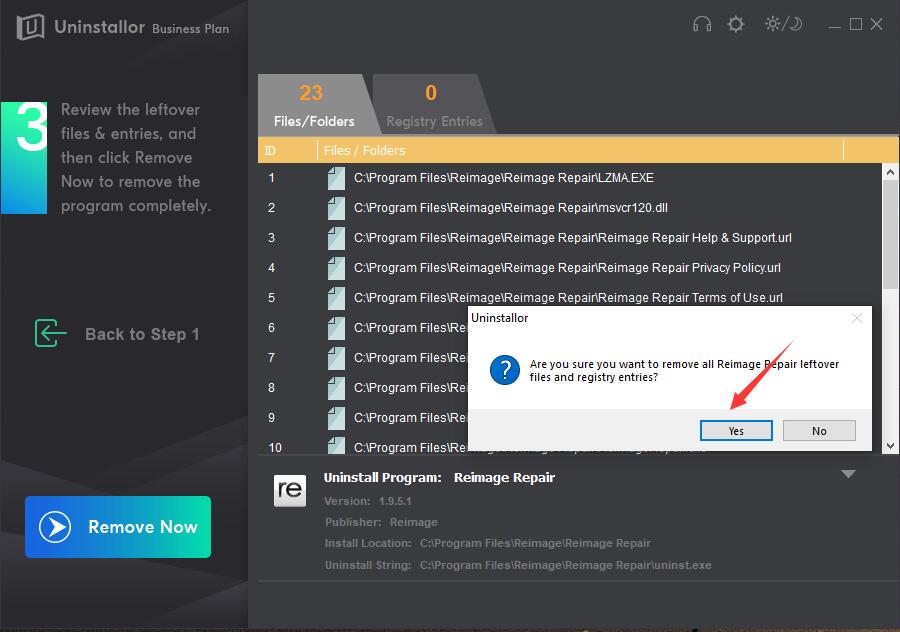Click the scrollbar down arrow in file list
This screenshot has height=632, width=900.
(x=890, y=445)
